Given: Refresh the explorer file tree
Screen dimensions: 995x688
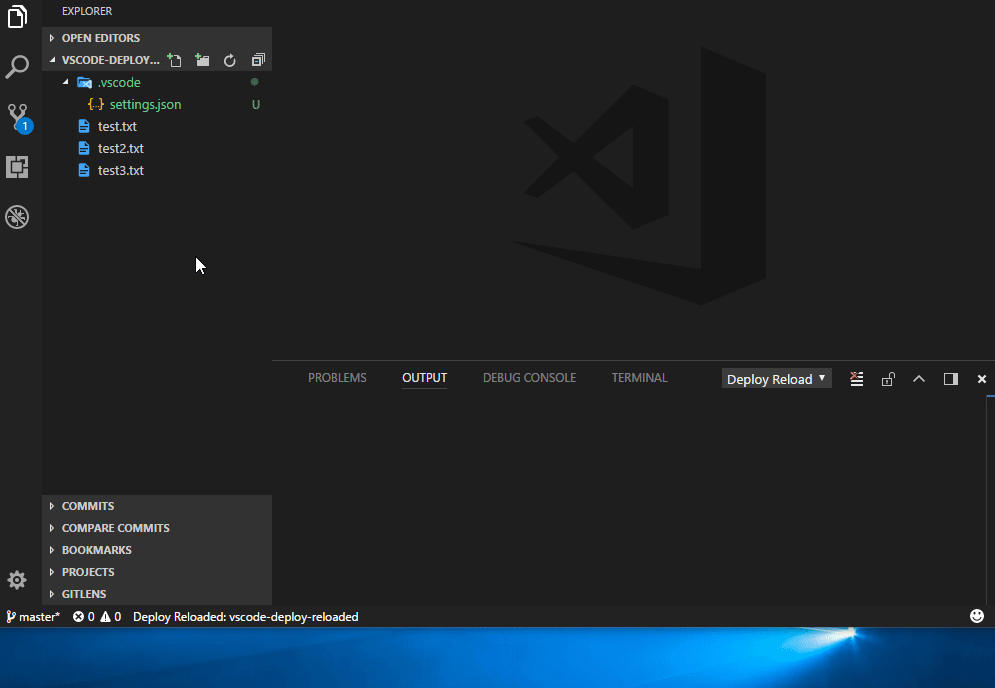Looking at the screenshot, I should (230, 60).
